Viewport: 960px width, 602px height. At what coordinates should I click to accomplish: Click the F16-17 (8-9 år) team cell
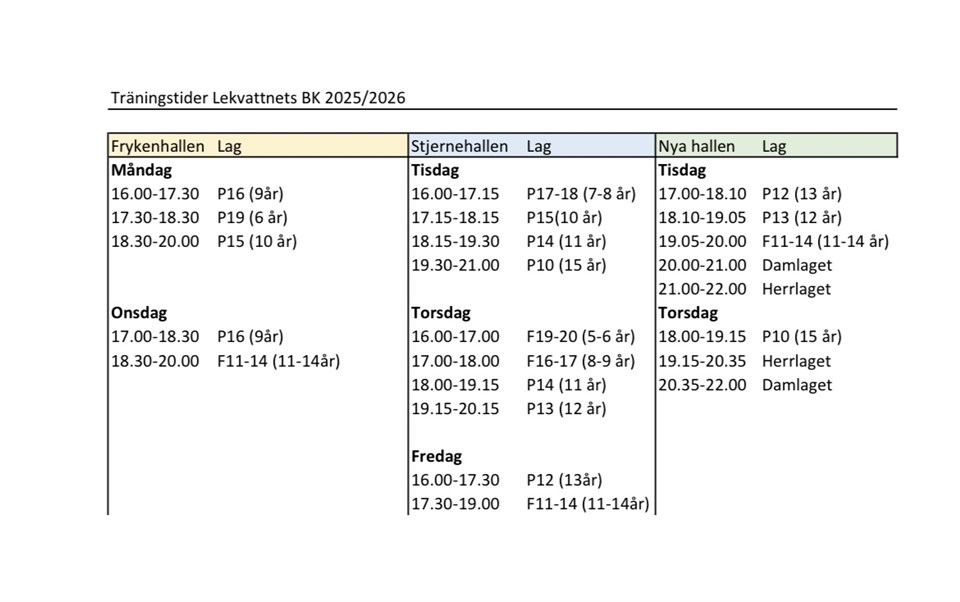tap(581, 361)
